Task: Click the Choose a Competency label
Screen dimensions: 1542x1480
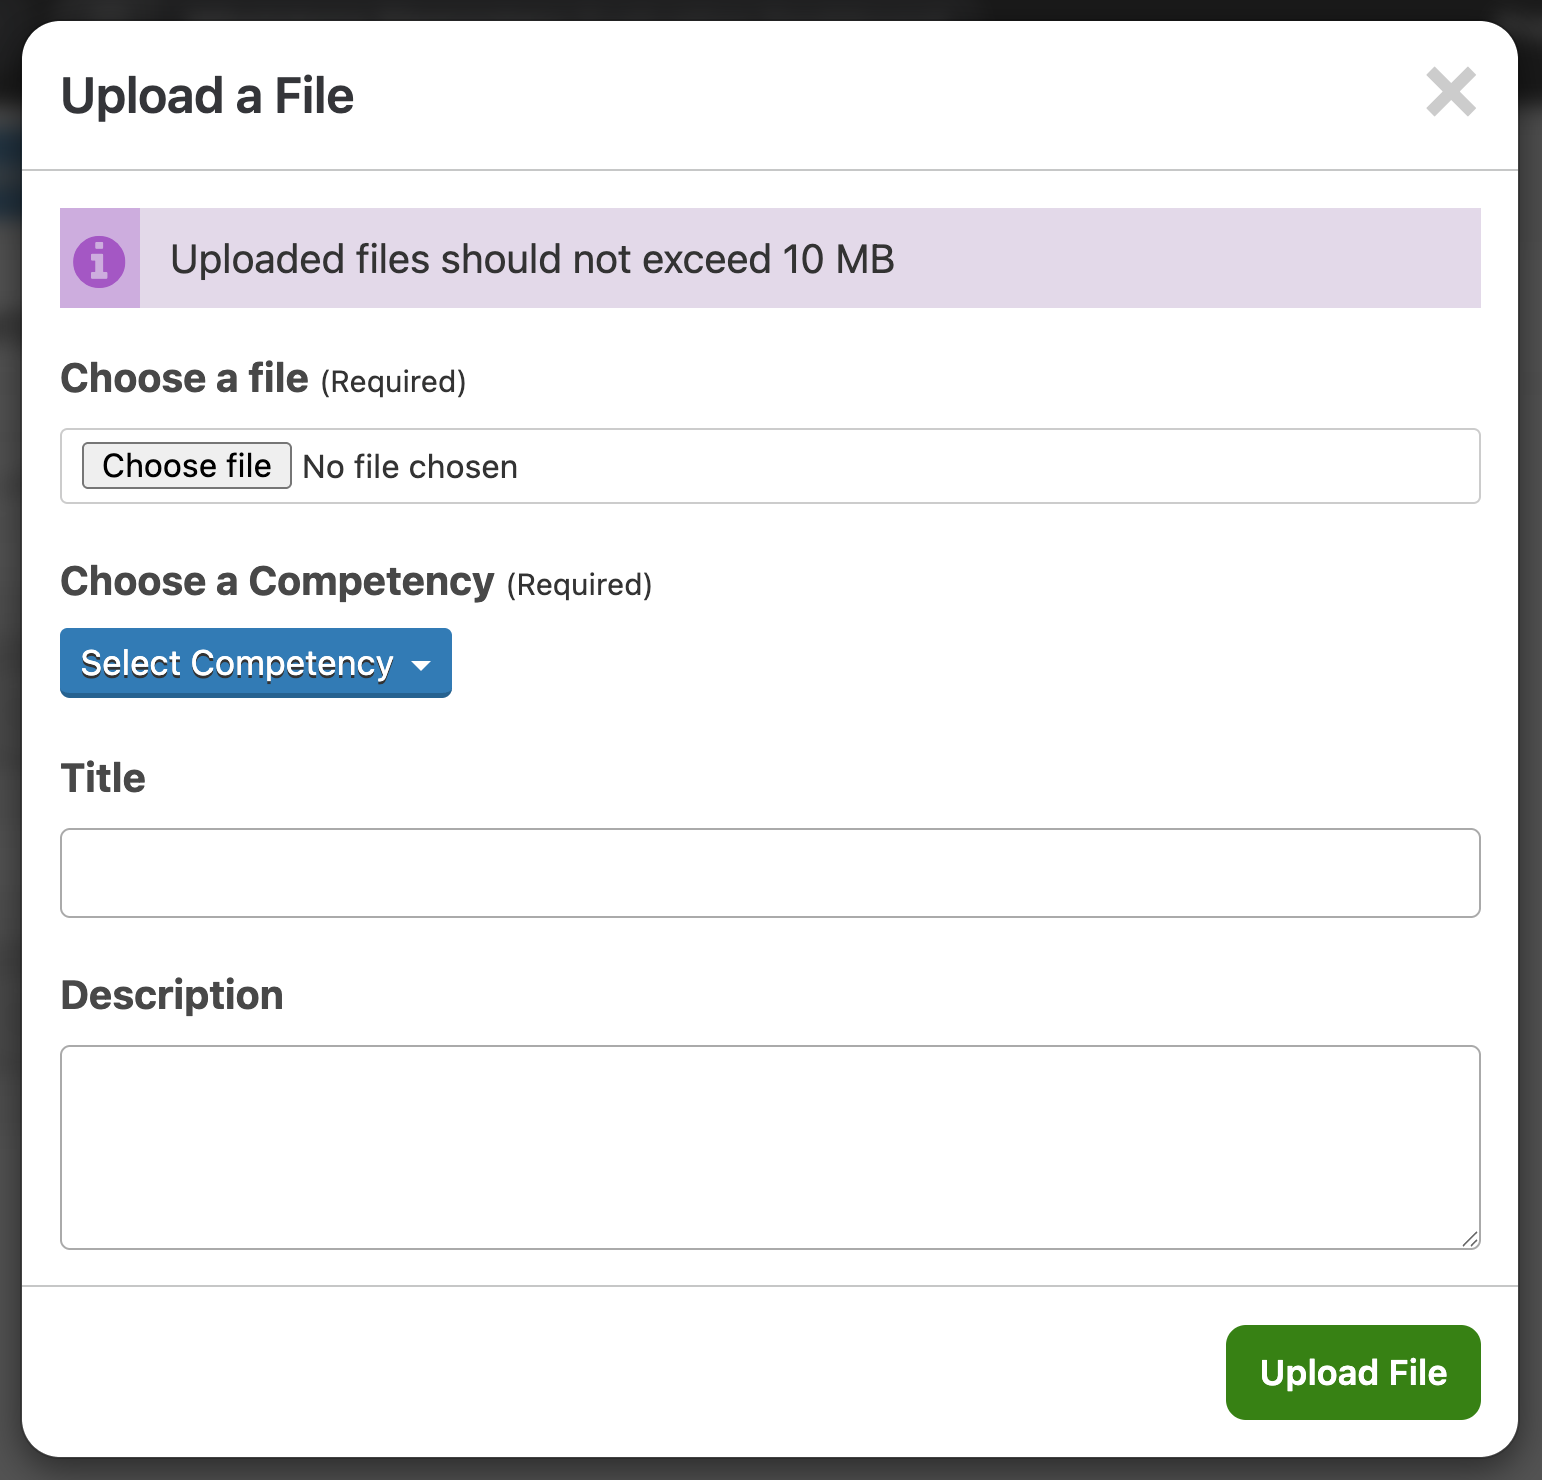Action: click(x=278, y=581)
